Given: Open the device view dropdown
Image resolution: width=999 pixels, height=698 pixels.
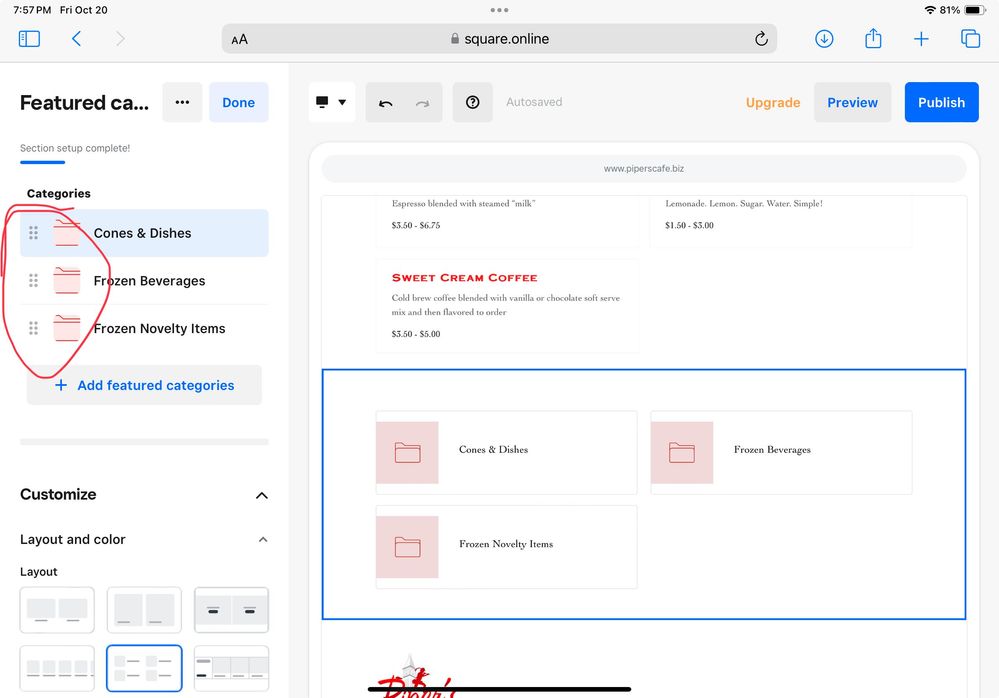Looking at the screenshot, I should pos(331,103).
